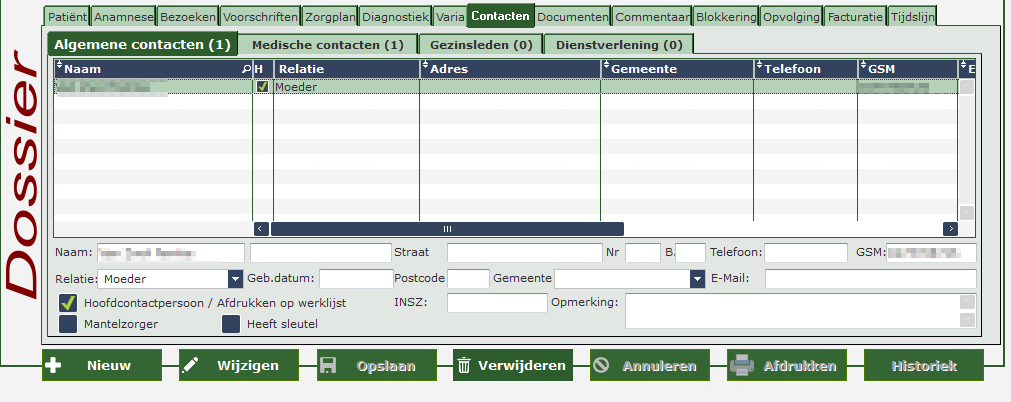Click the search magnifier in Naam column header
This screenshot has width=1011, height=402.
point(246,68)
